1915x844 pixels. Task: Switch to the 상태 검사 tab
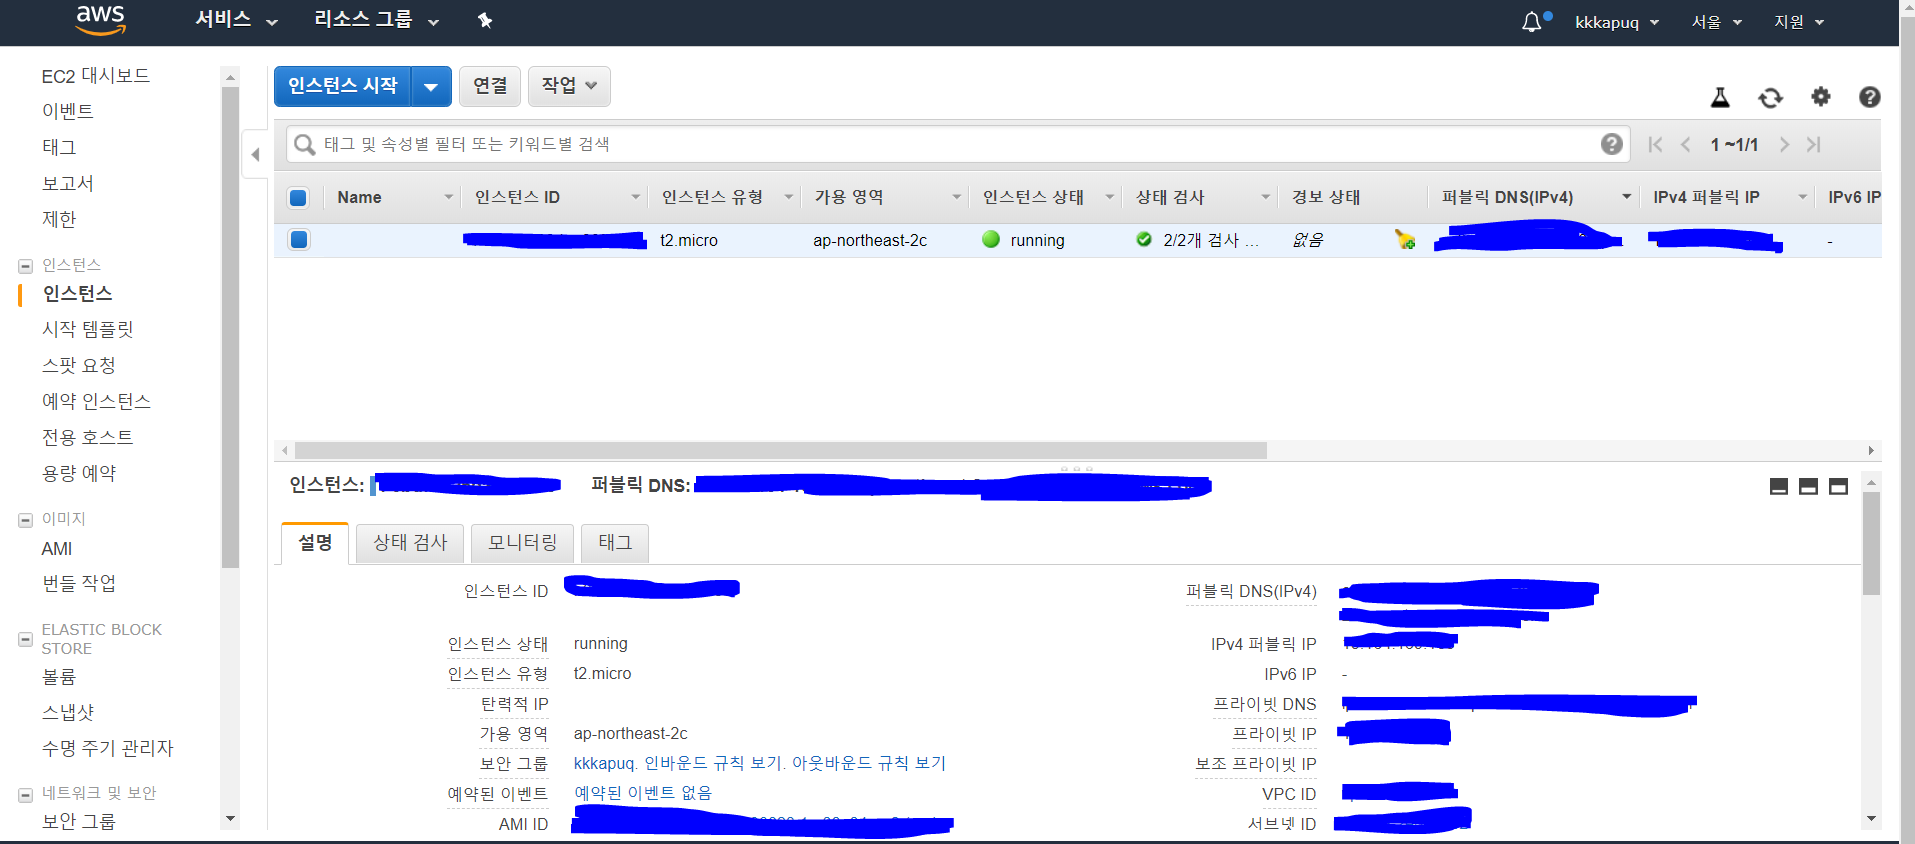coord(410,543)
